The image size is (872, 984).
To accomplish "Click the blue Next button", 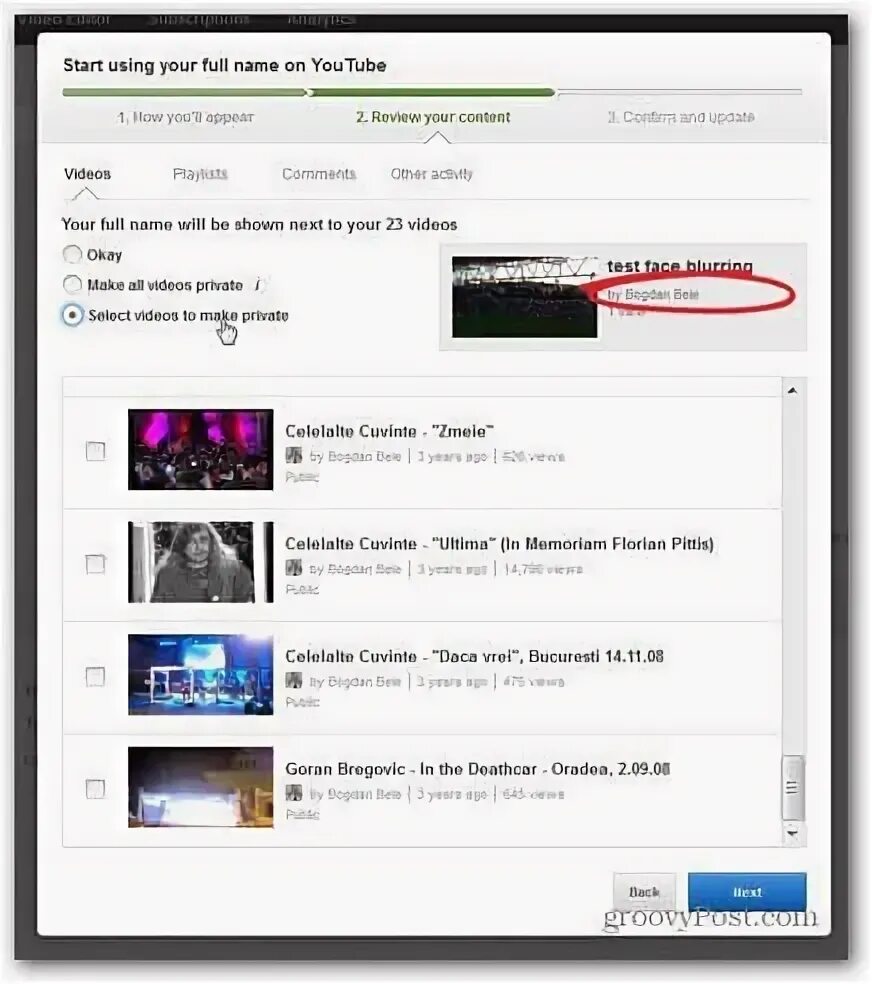I will click(x=747, y=892).
